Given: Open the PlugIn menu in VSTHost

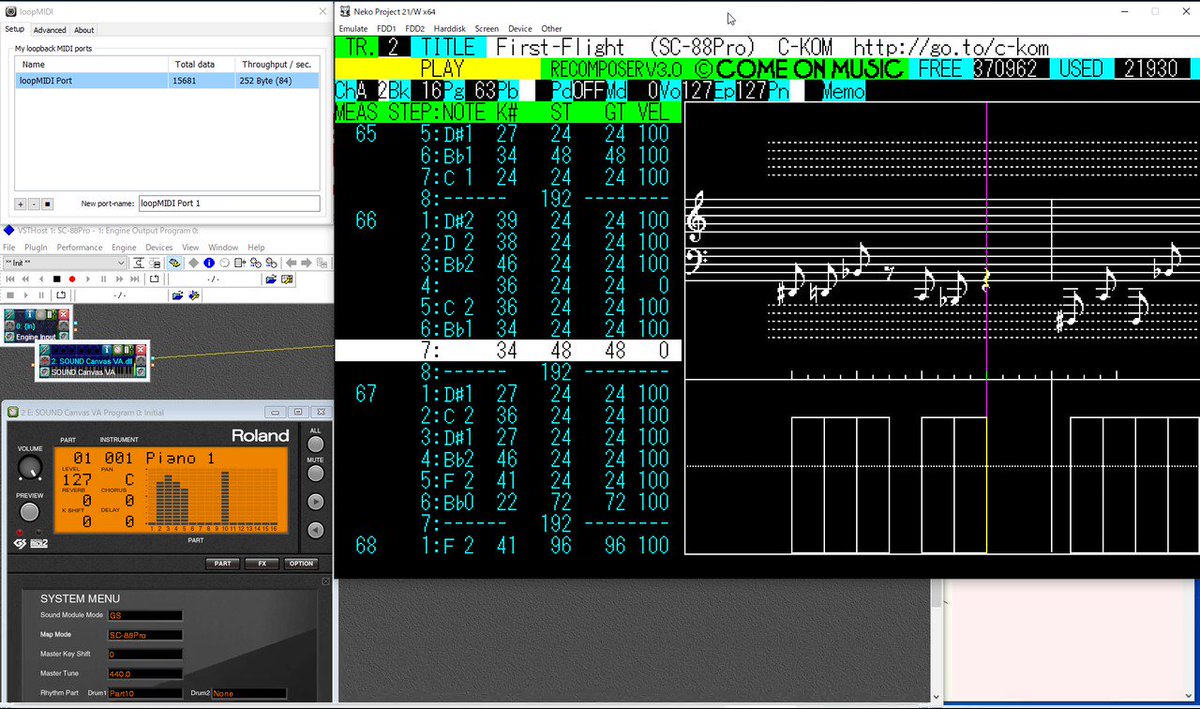Looking at the screenshot, I should pos(36,247).
